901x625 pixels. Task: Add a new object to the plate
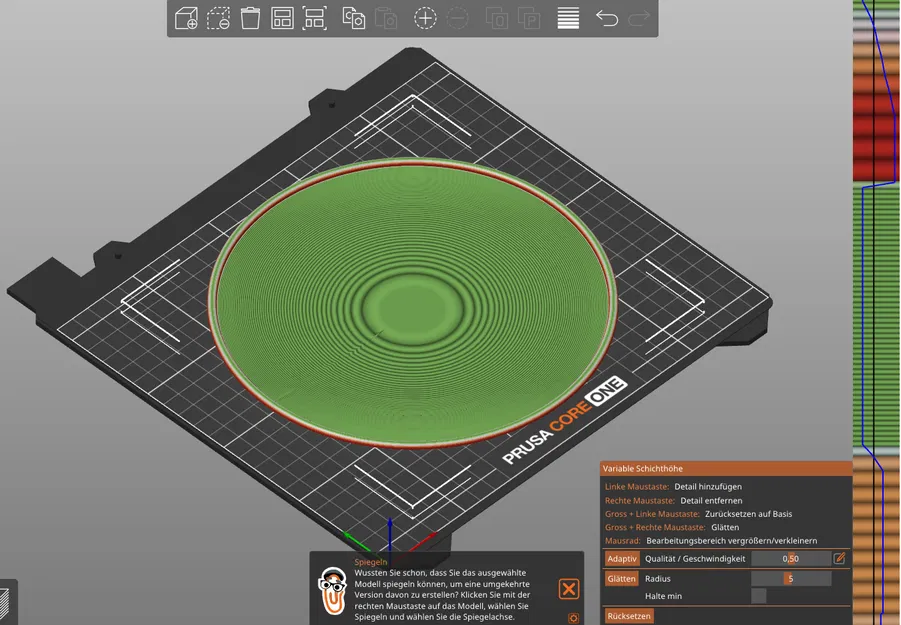coord(185,18)
